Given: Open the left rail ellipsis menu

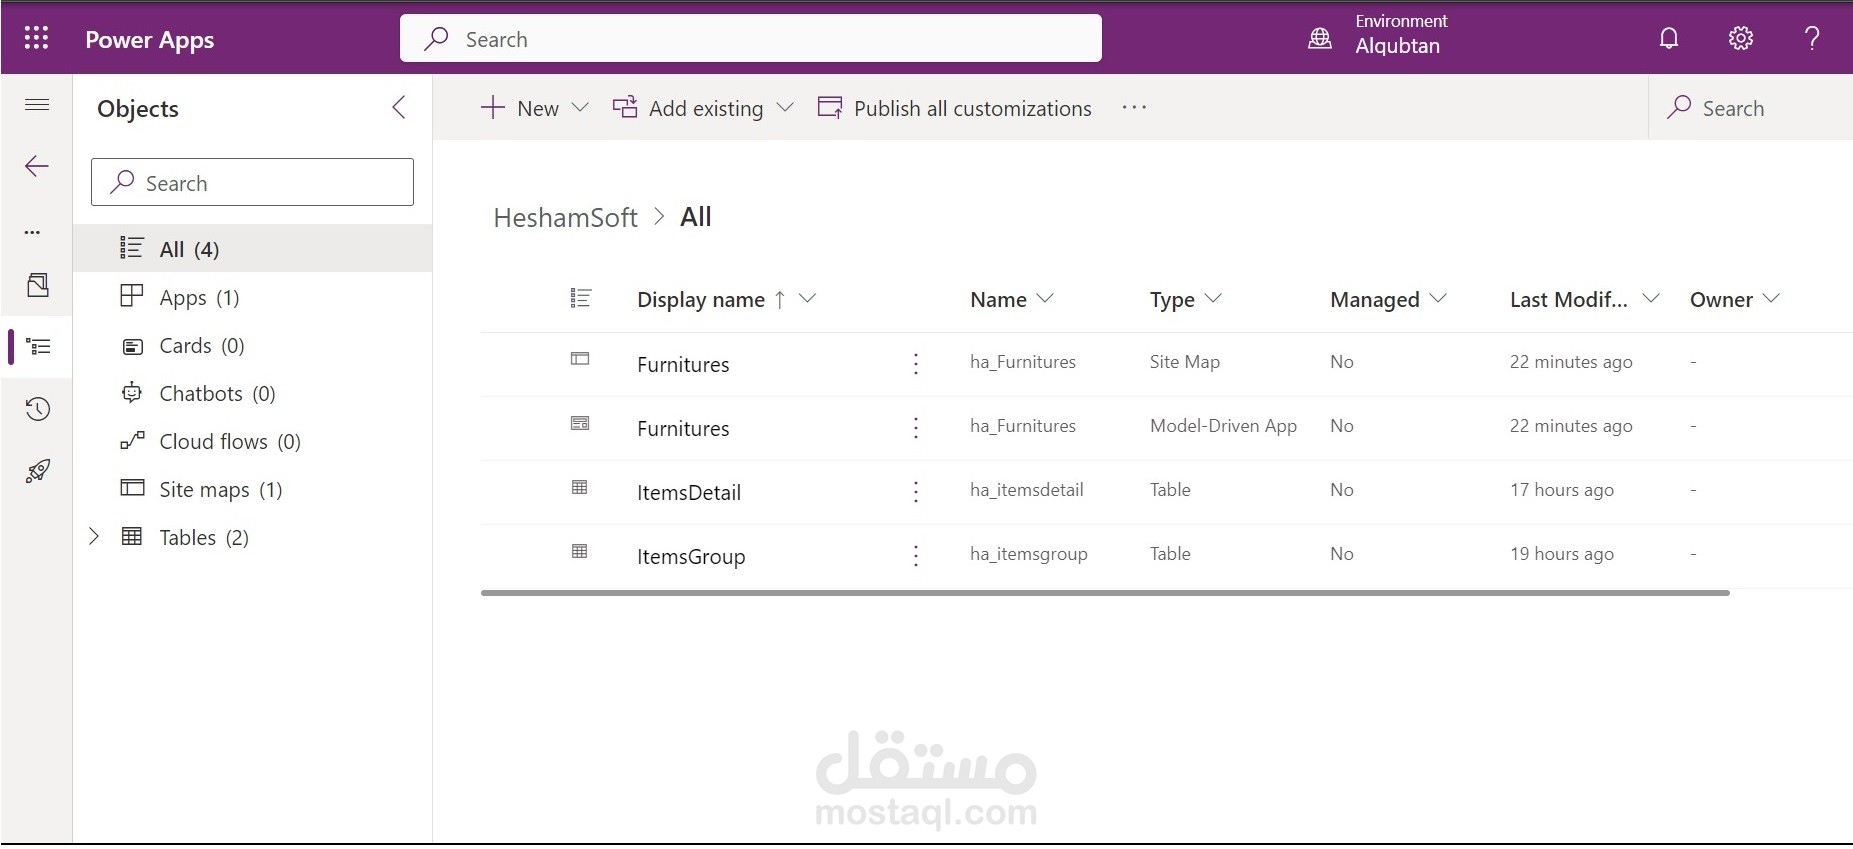Looking at the screenshot, I should coord(33,232).
